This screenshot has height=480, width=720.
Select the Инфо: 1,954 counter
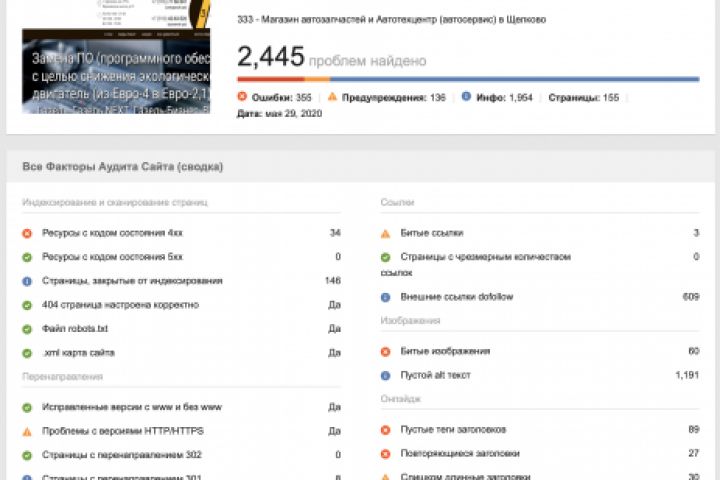[504, 97]
